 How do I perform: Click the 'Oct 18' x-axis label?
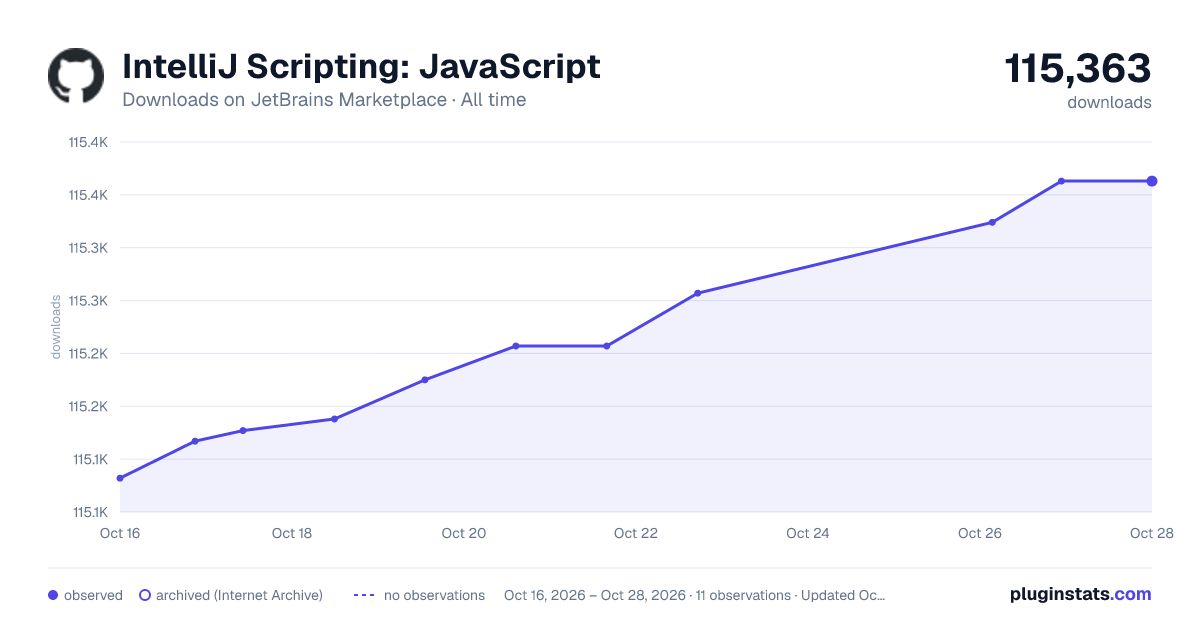point(292,533)
